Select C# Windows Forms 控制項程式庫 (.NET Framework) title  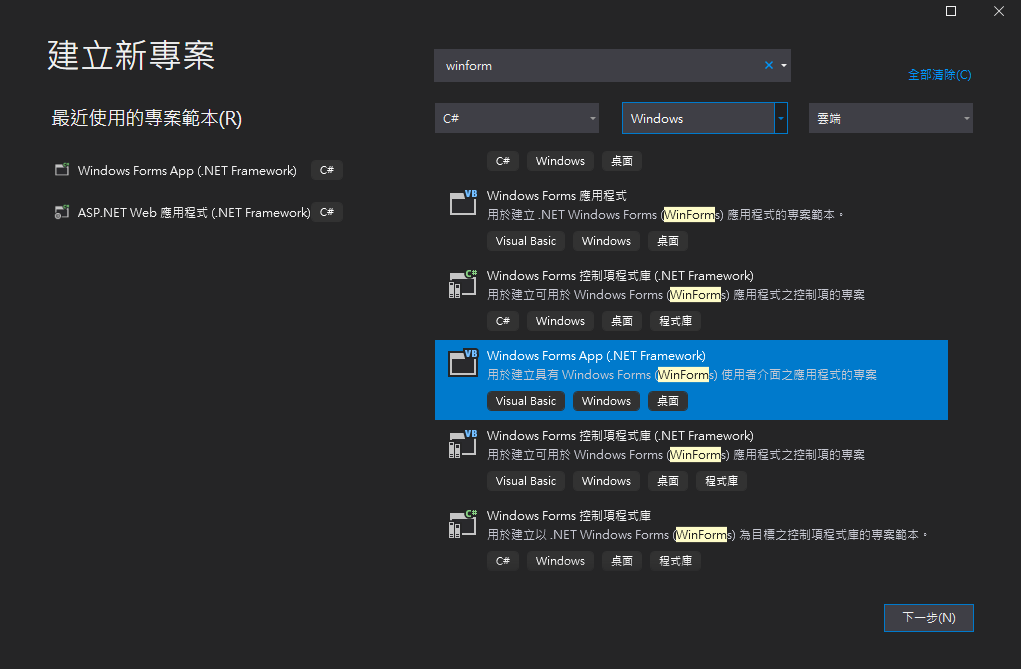620,276
